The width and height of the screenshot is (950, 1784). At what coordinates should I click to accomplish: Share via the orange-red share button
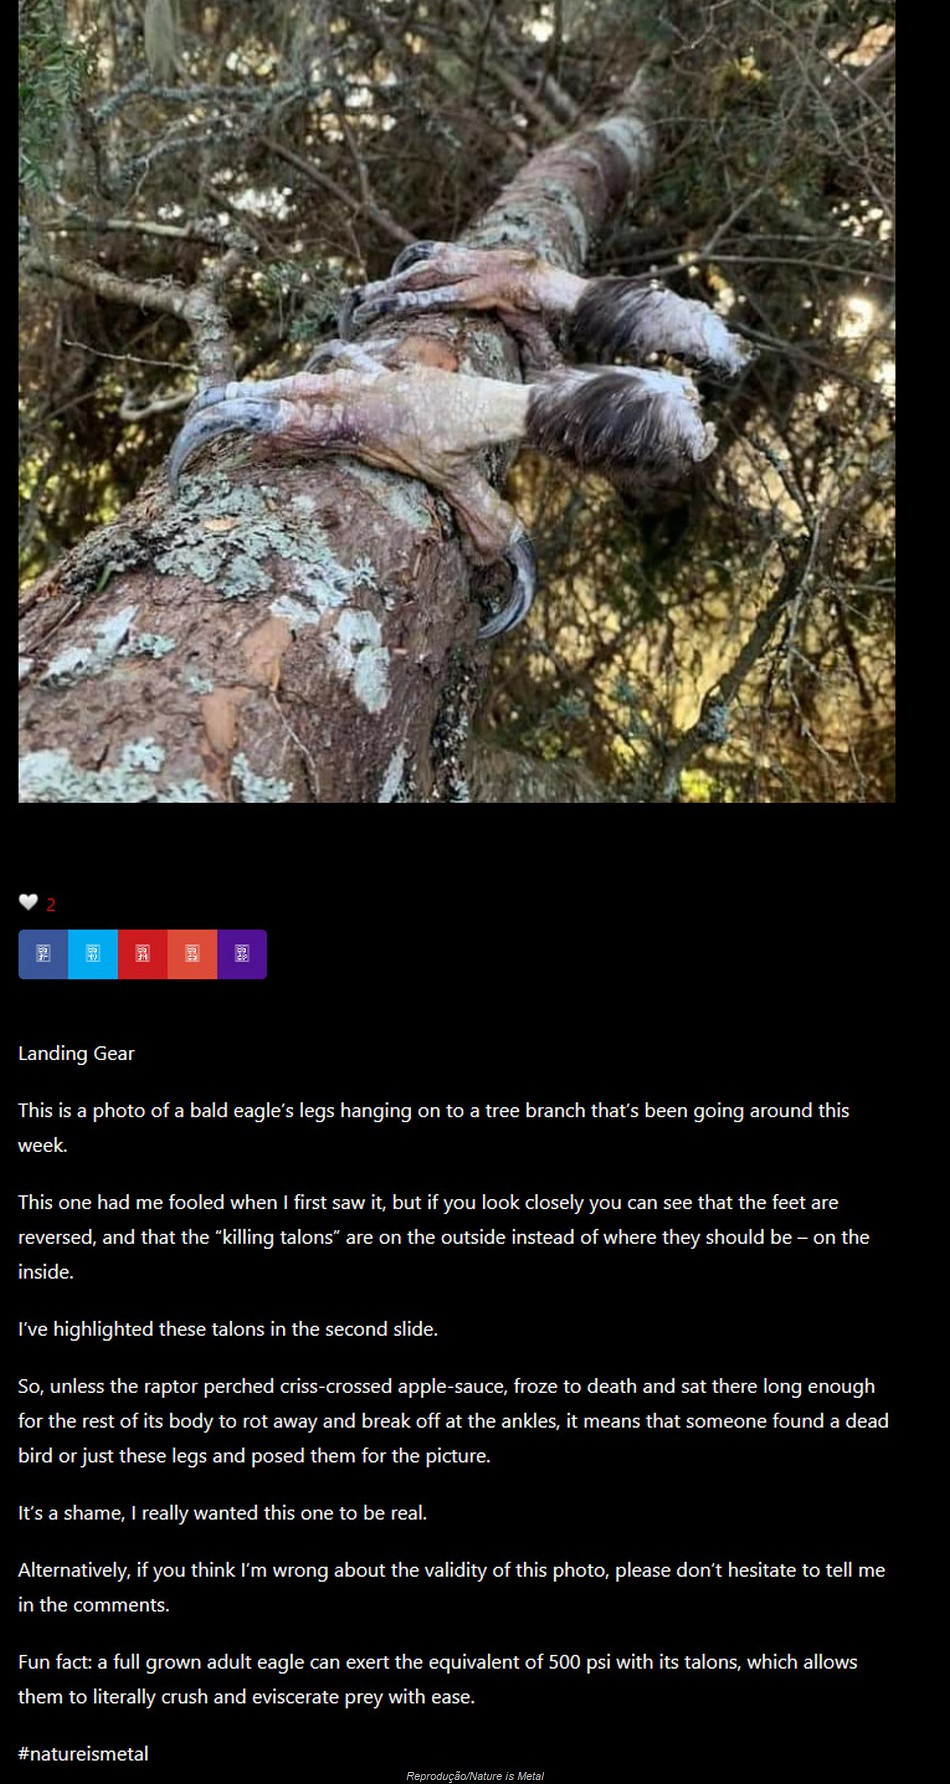pos(192,954)
